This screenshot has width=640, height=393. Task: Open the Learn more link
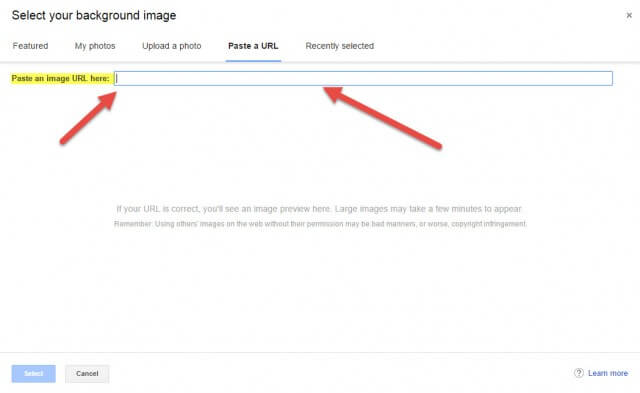(x=608, y=373)
